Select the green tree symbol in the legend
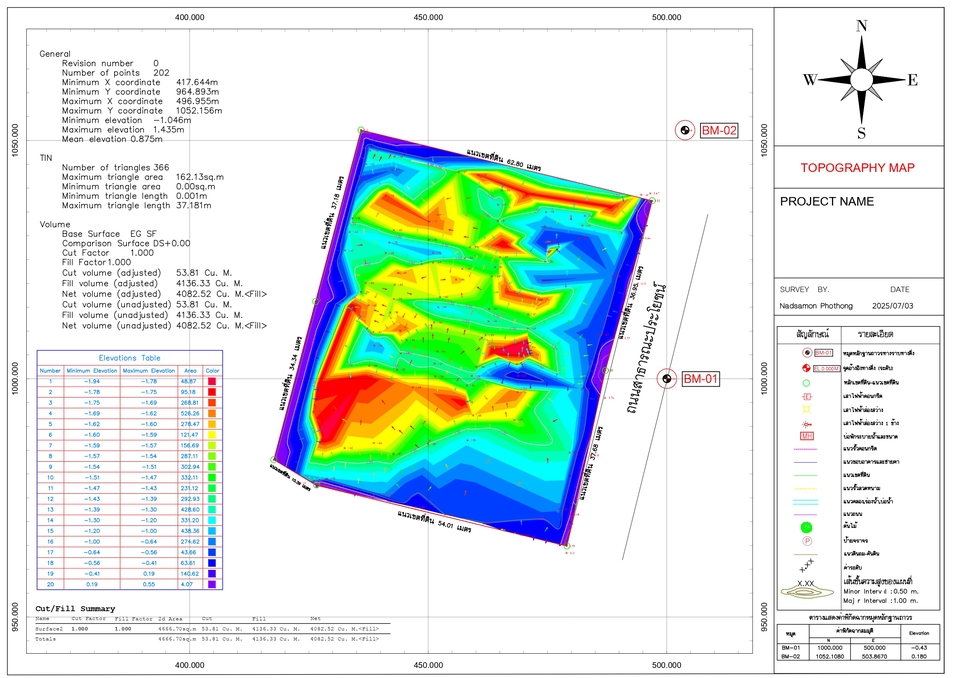960x678 pixels. [806, 526]
